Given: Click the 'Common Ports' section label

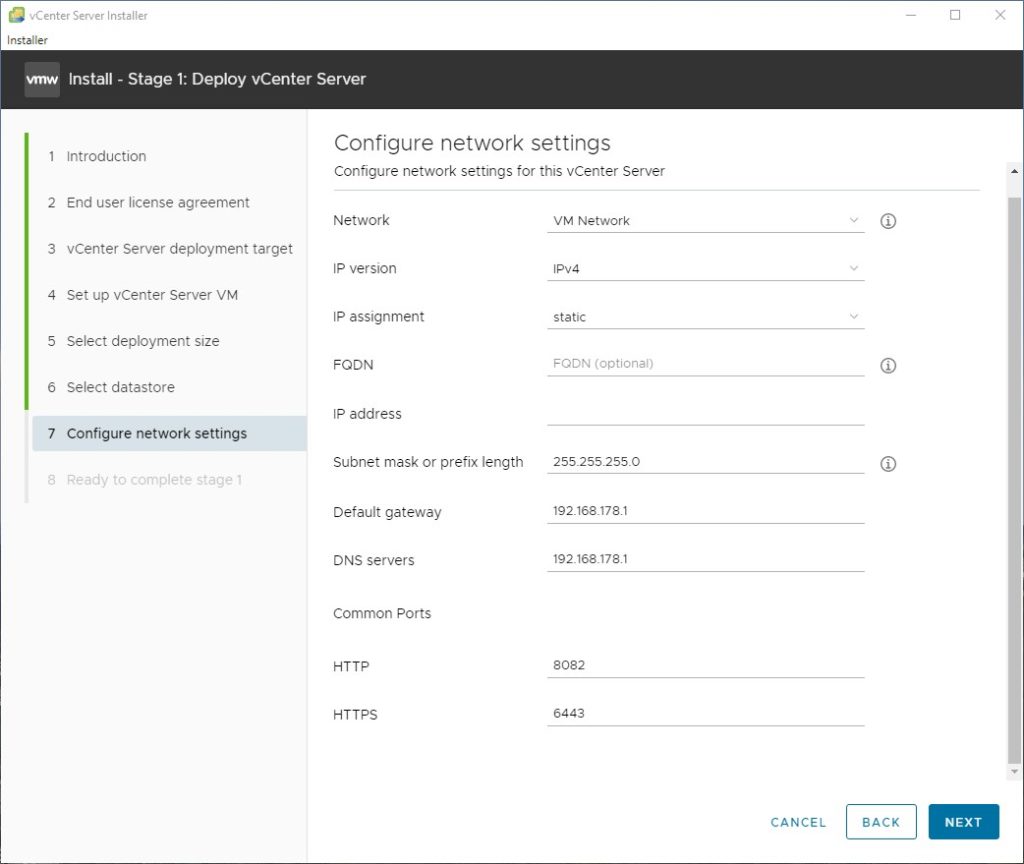Looking at the screenshot, I should pos(382,613).
